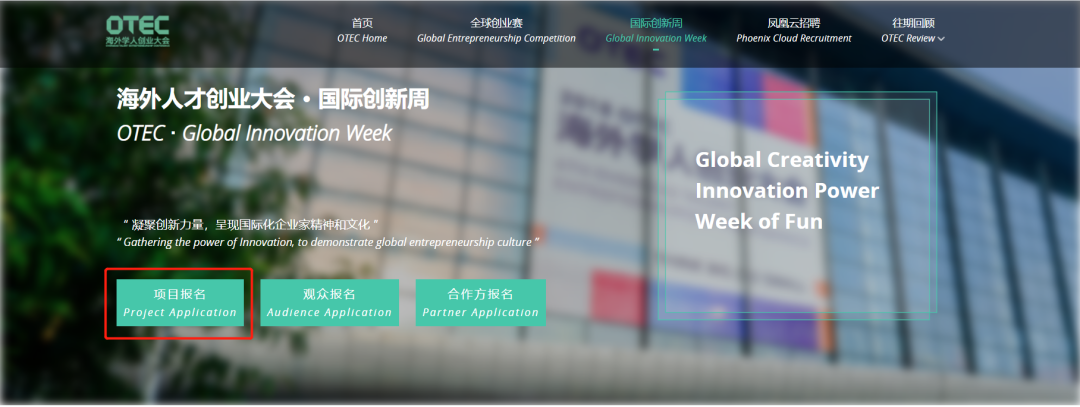Screen dimensions: 1080x407
Task: Open the OTEC Home menu item
Action: 362,31
